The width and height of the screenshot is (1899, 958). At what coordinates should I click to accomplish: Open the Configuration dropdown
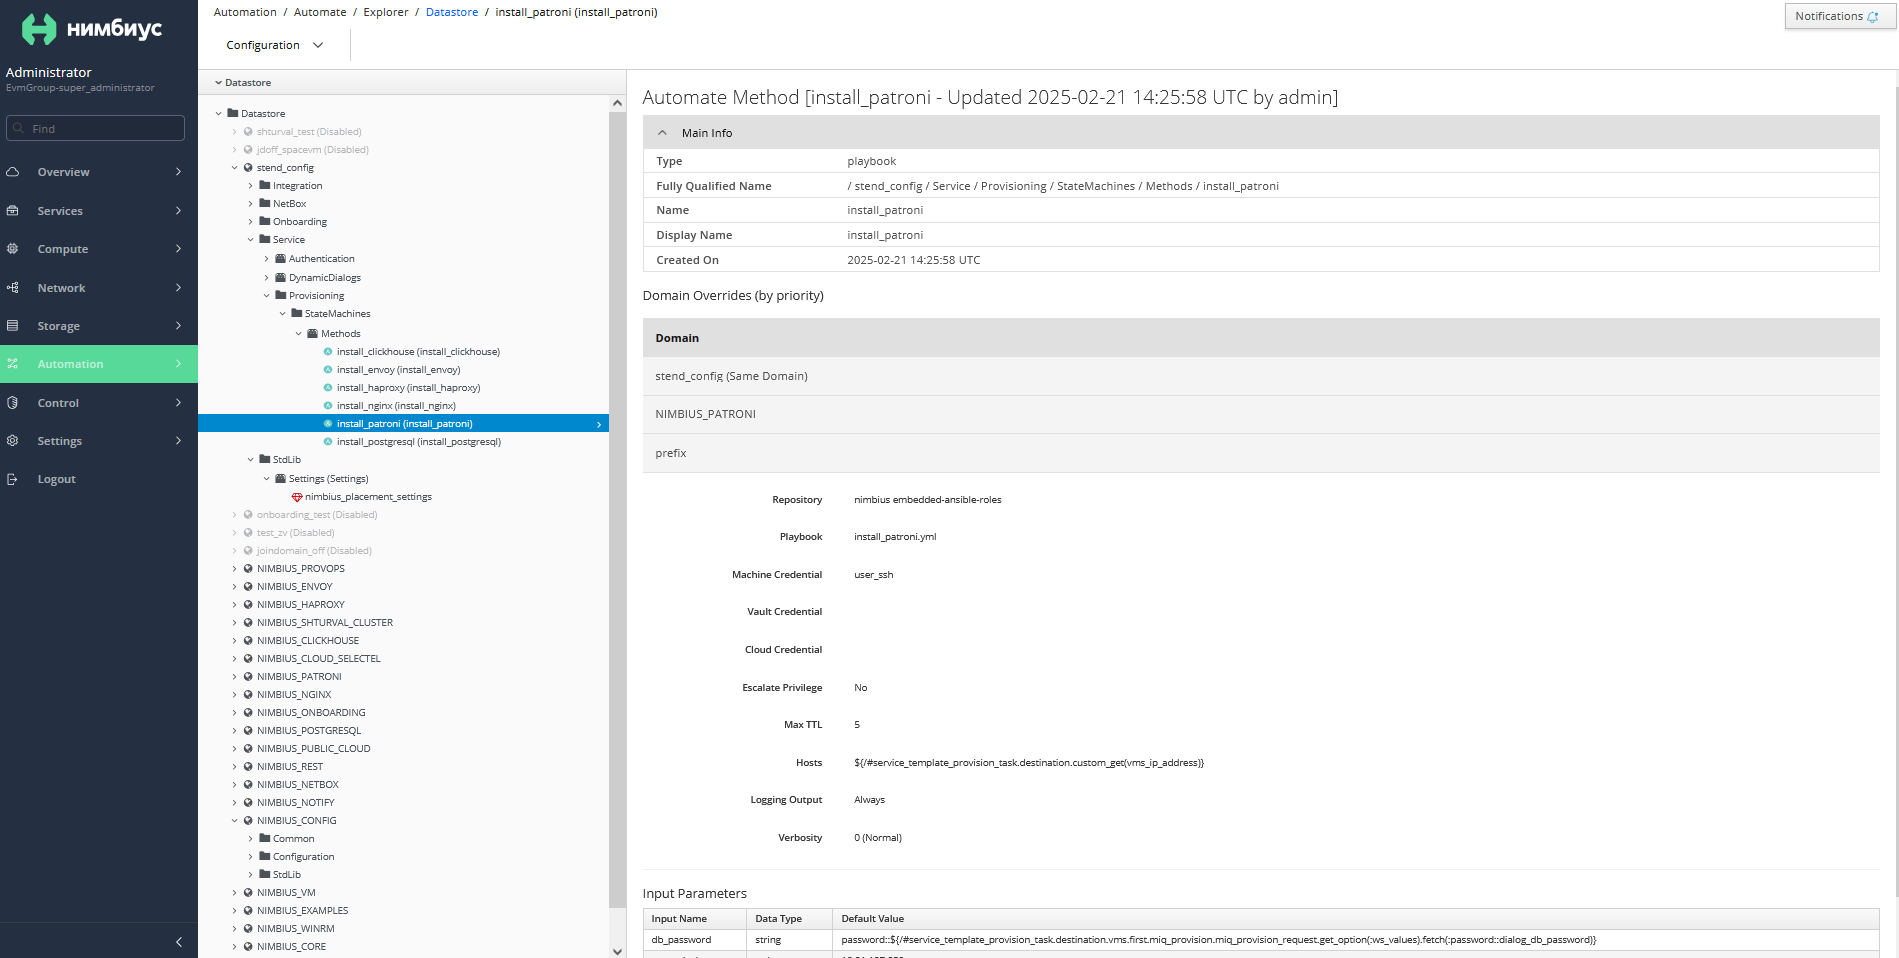275,45
